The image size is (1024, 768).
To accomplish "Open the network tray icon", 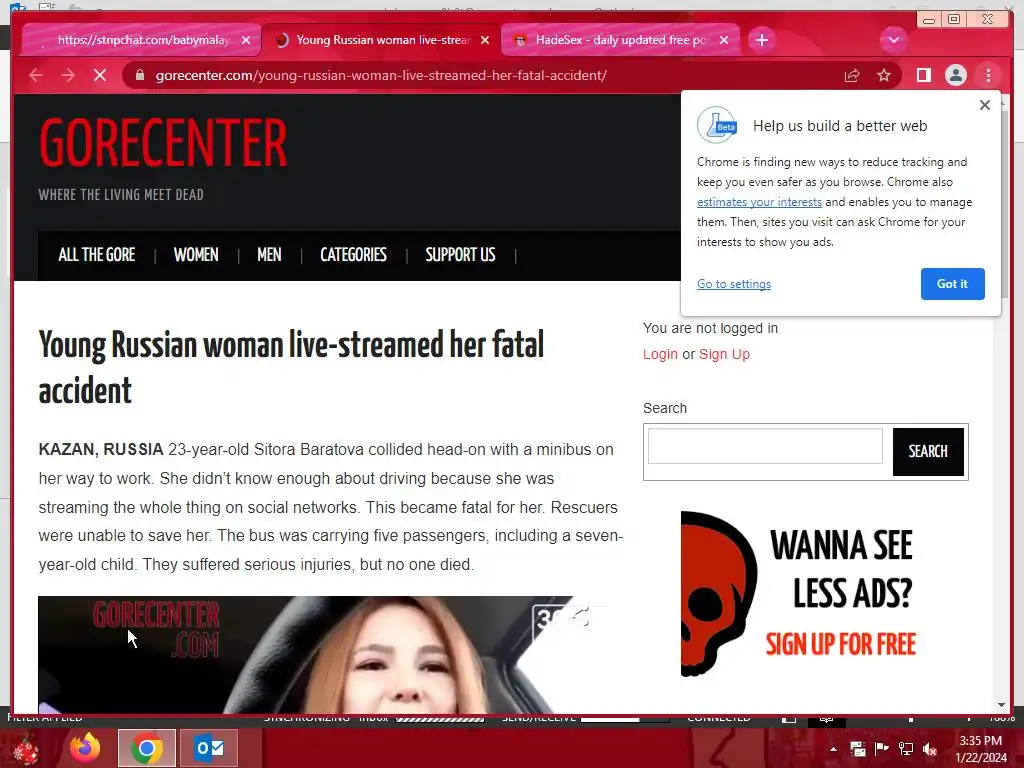I will click(906, 749).
